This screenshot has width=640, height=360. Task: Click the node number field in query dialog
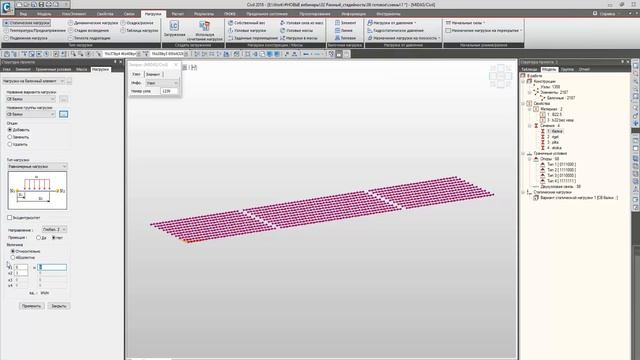169,91
